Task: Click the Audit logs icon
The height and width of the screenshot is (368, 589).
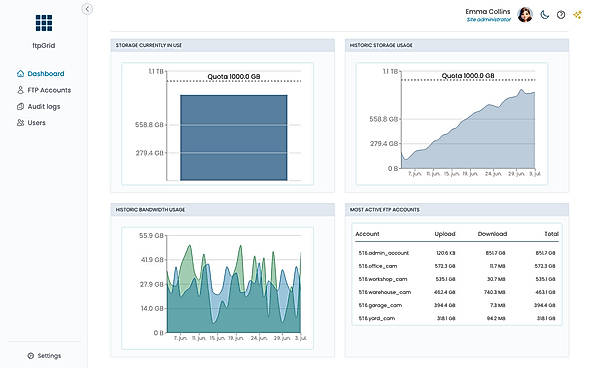Action: 20,107
